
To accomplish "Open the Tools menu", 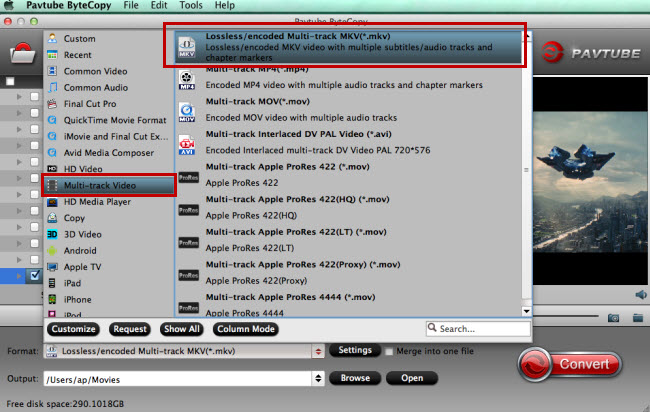I will click(191, 5).
